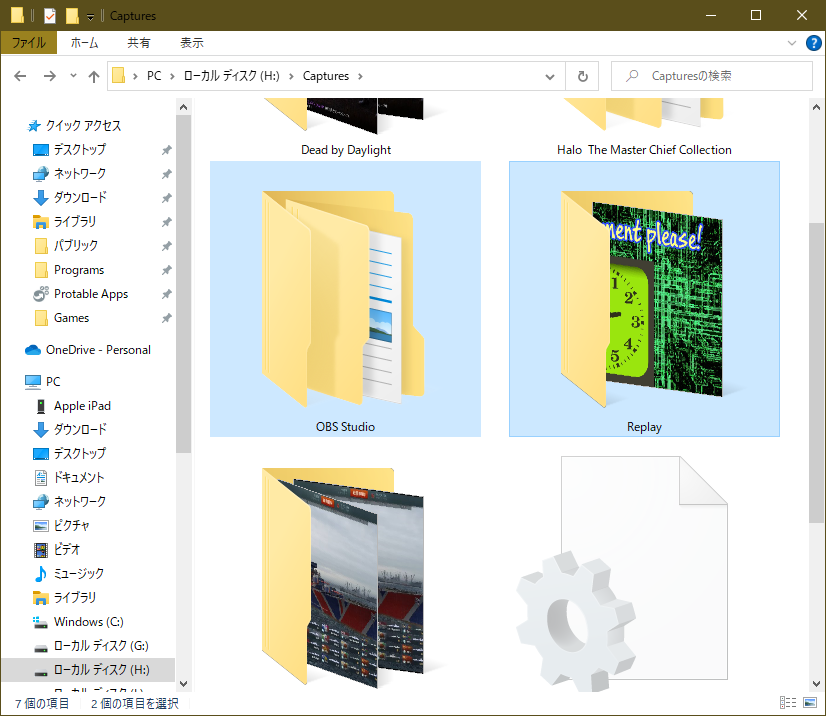Open Windows (C:) drive
This screenshot has width=826, height=716.
point(88,622)
